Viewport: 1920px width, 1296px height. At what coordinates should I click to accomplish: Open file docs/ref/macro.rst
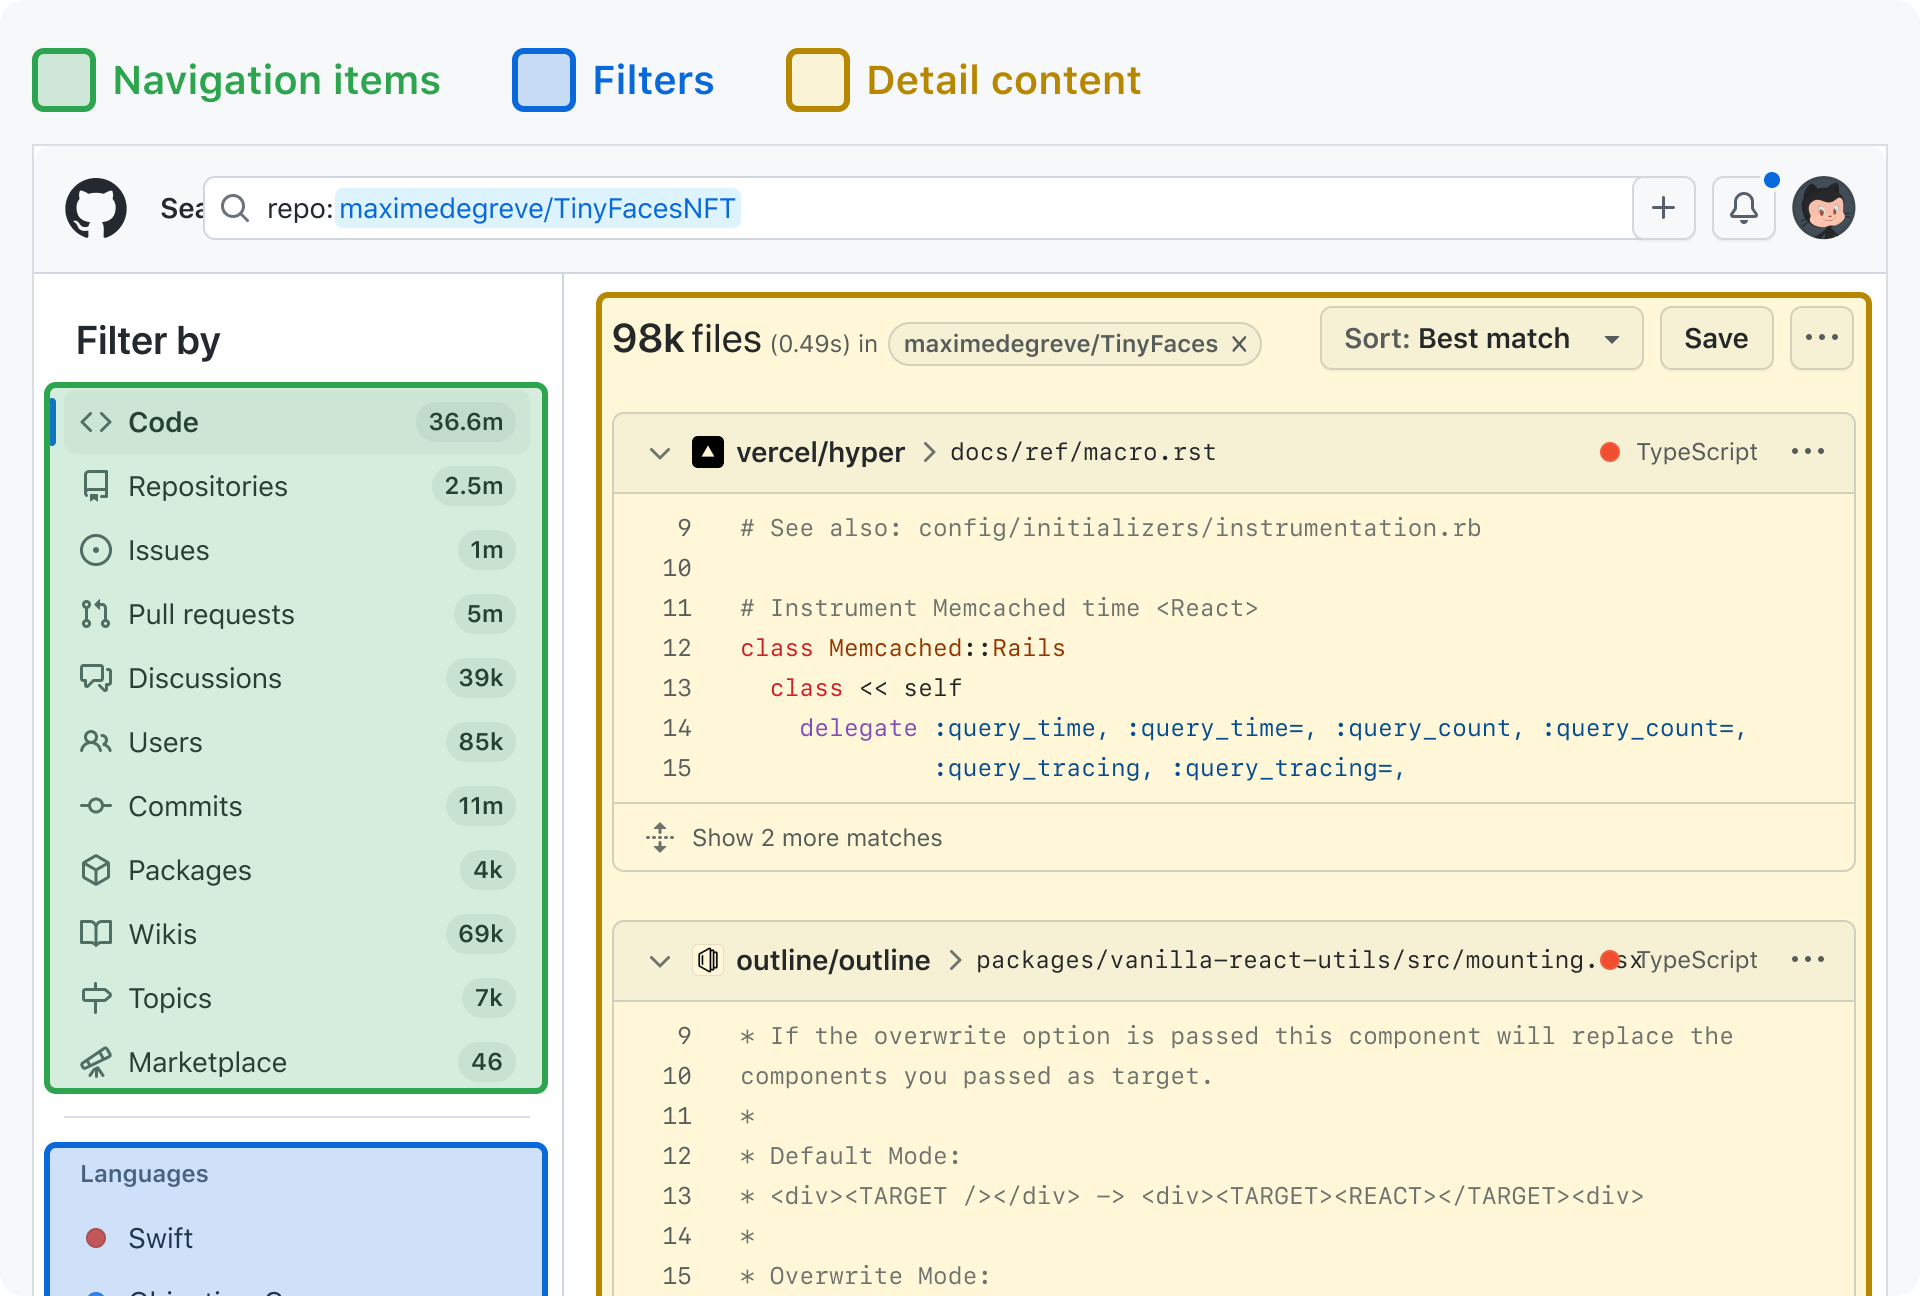click(x=1083, y=452)
